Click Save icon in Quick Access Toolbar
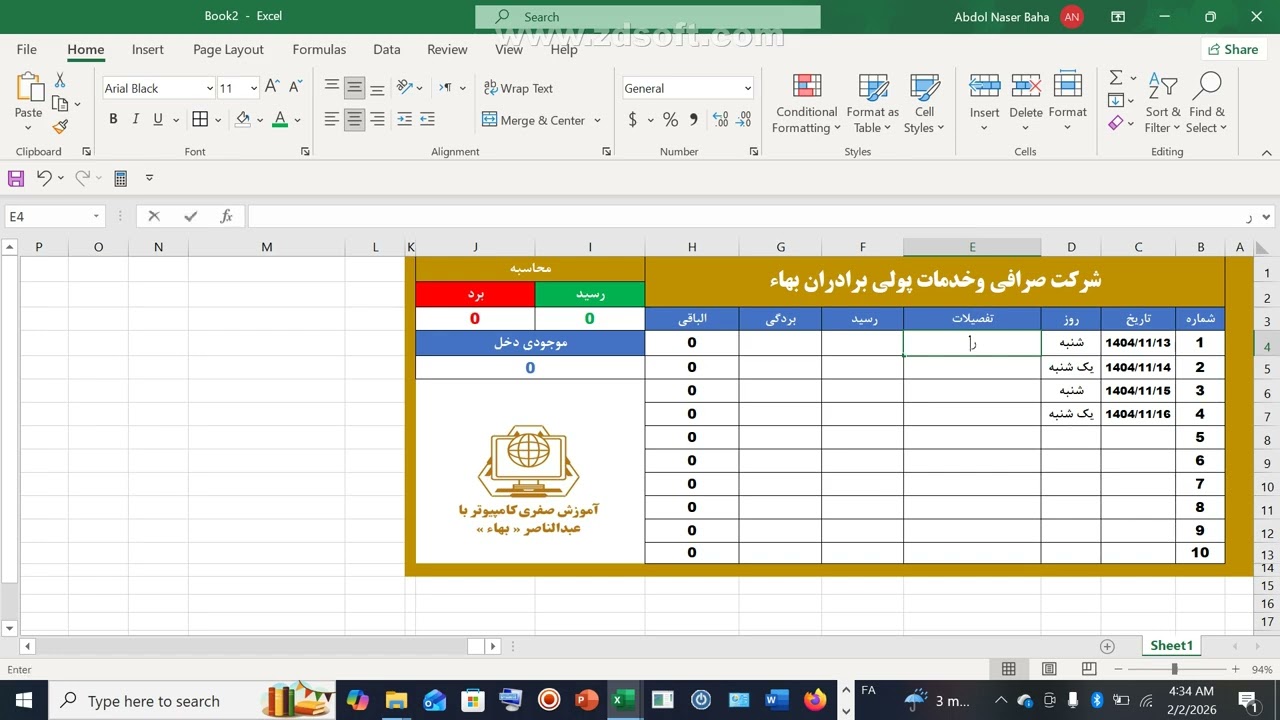Screen dimensions: 1280x720 point(16,178)
